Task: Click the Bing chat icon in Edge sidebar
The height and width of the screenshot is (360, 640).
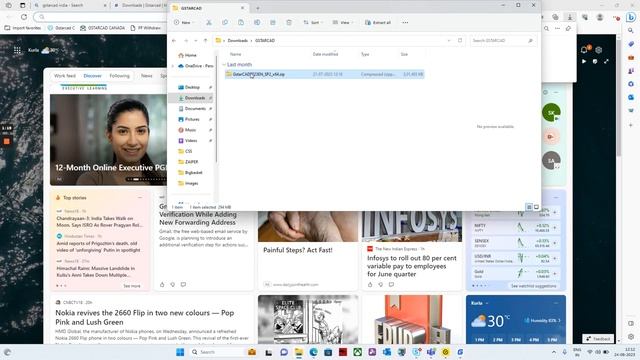Action: click(x=631, y=17)
